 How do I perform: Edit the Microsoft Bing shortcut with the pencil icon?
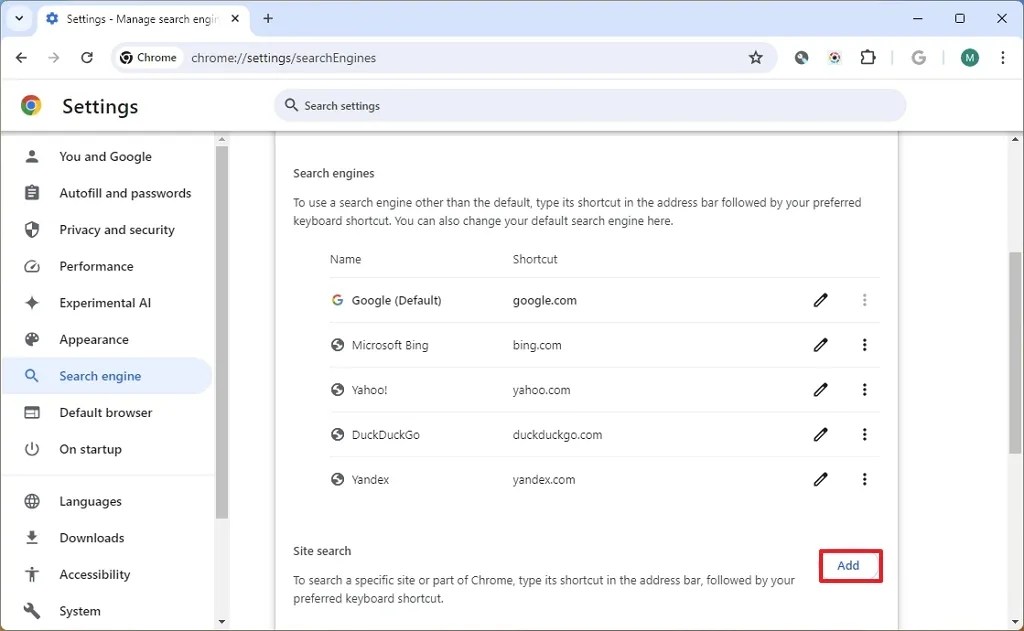click(x=820, y=345)
